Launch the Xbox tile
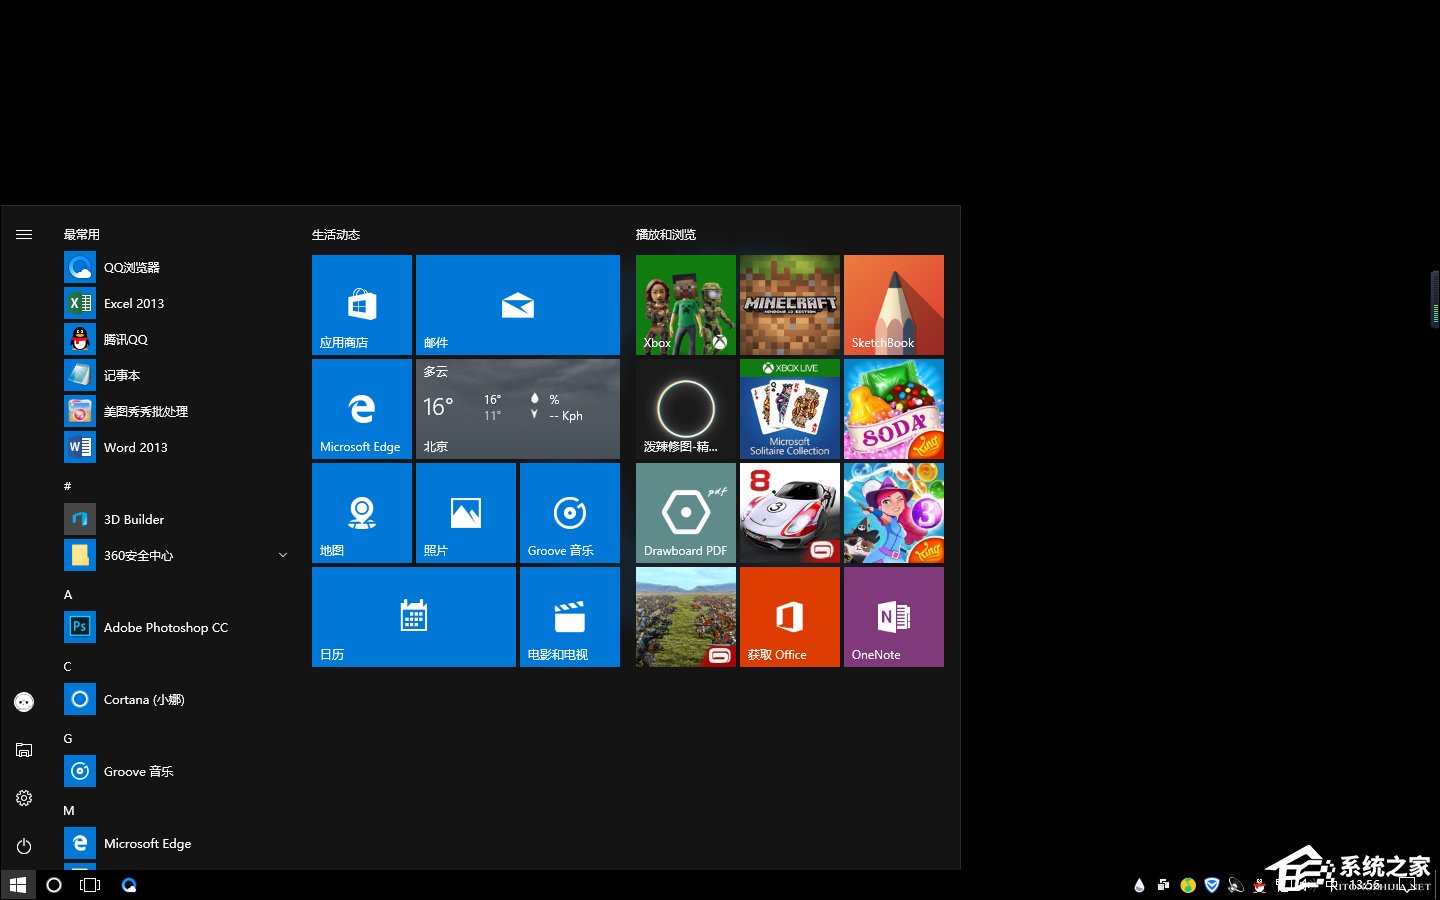 (x=685, y=304)
